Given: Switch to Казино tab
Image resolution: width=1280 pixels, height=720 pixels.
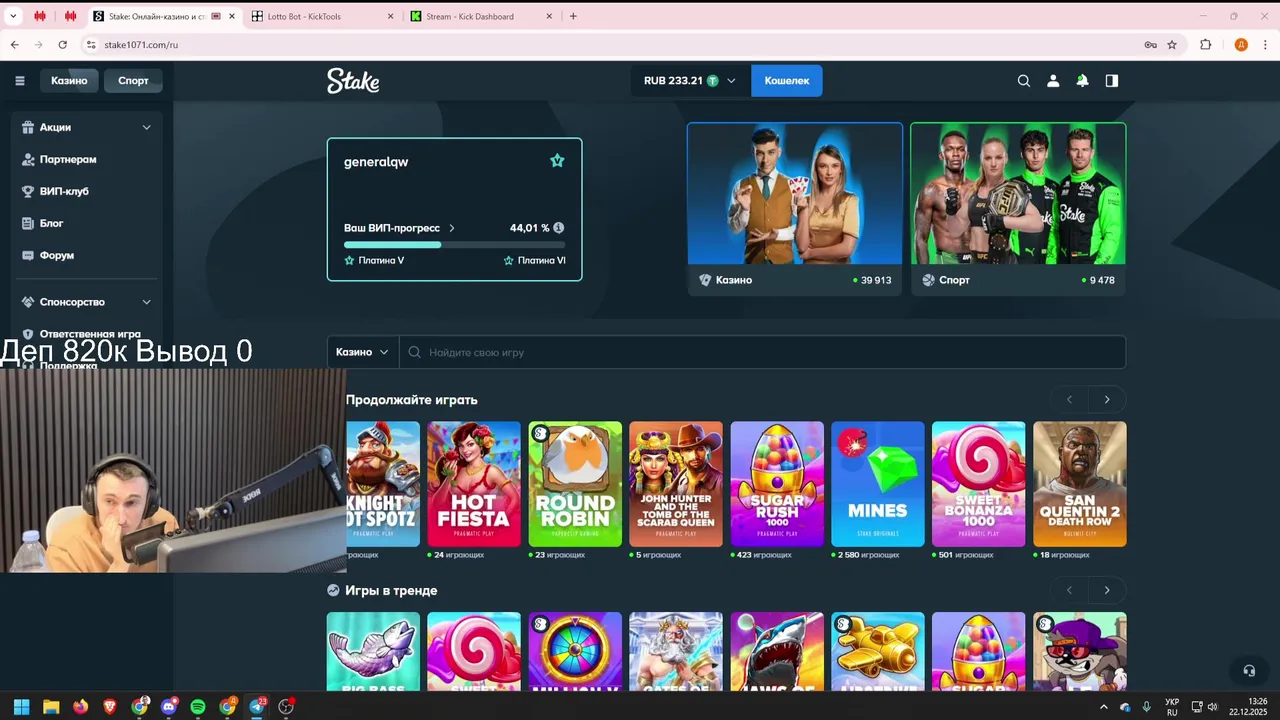Looking at the screenshot, I should [x=69, y=81].
